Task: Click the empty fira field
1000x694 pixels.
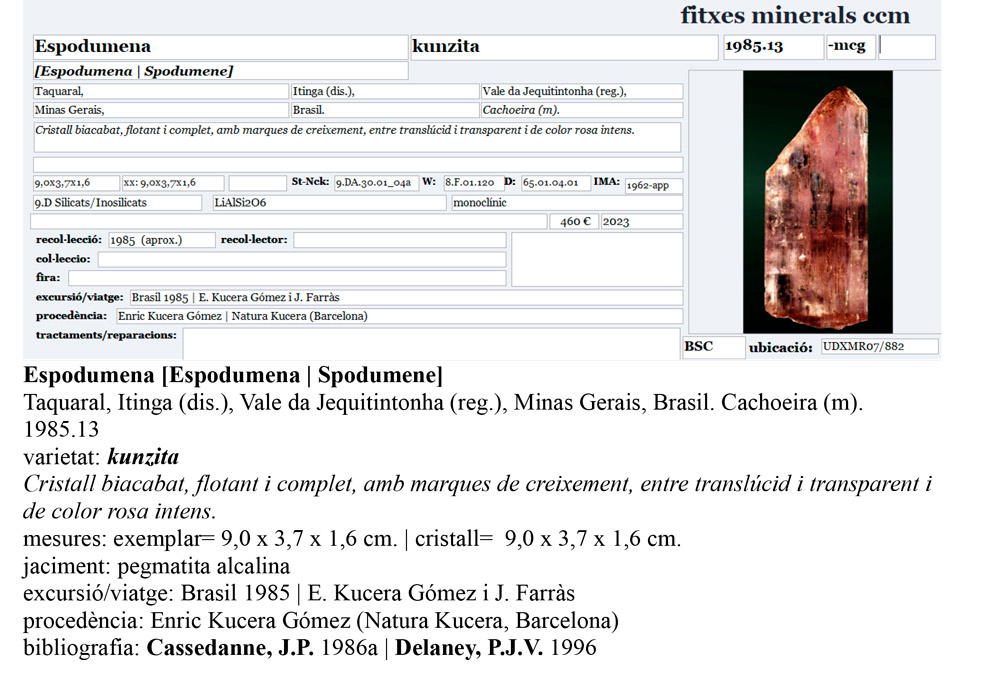Action: point(288,277)
